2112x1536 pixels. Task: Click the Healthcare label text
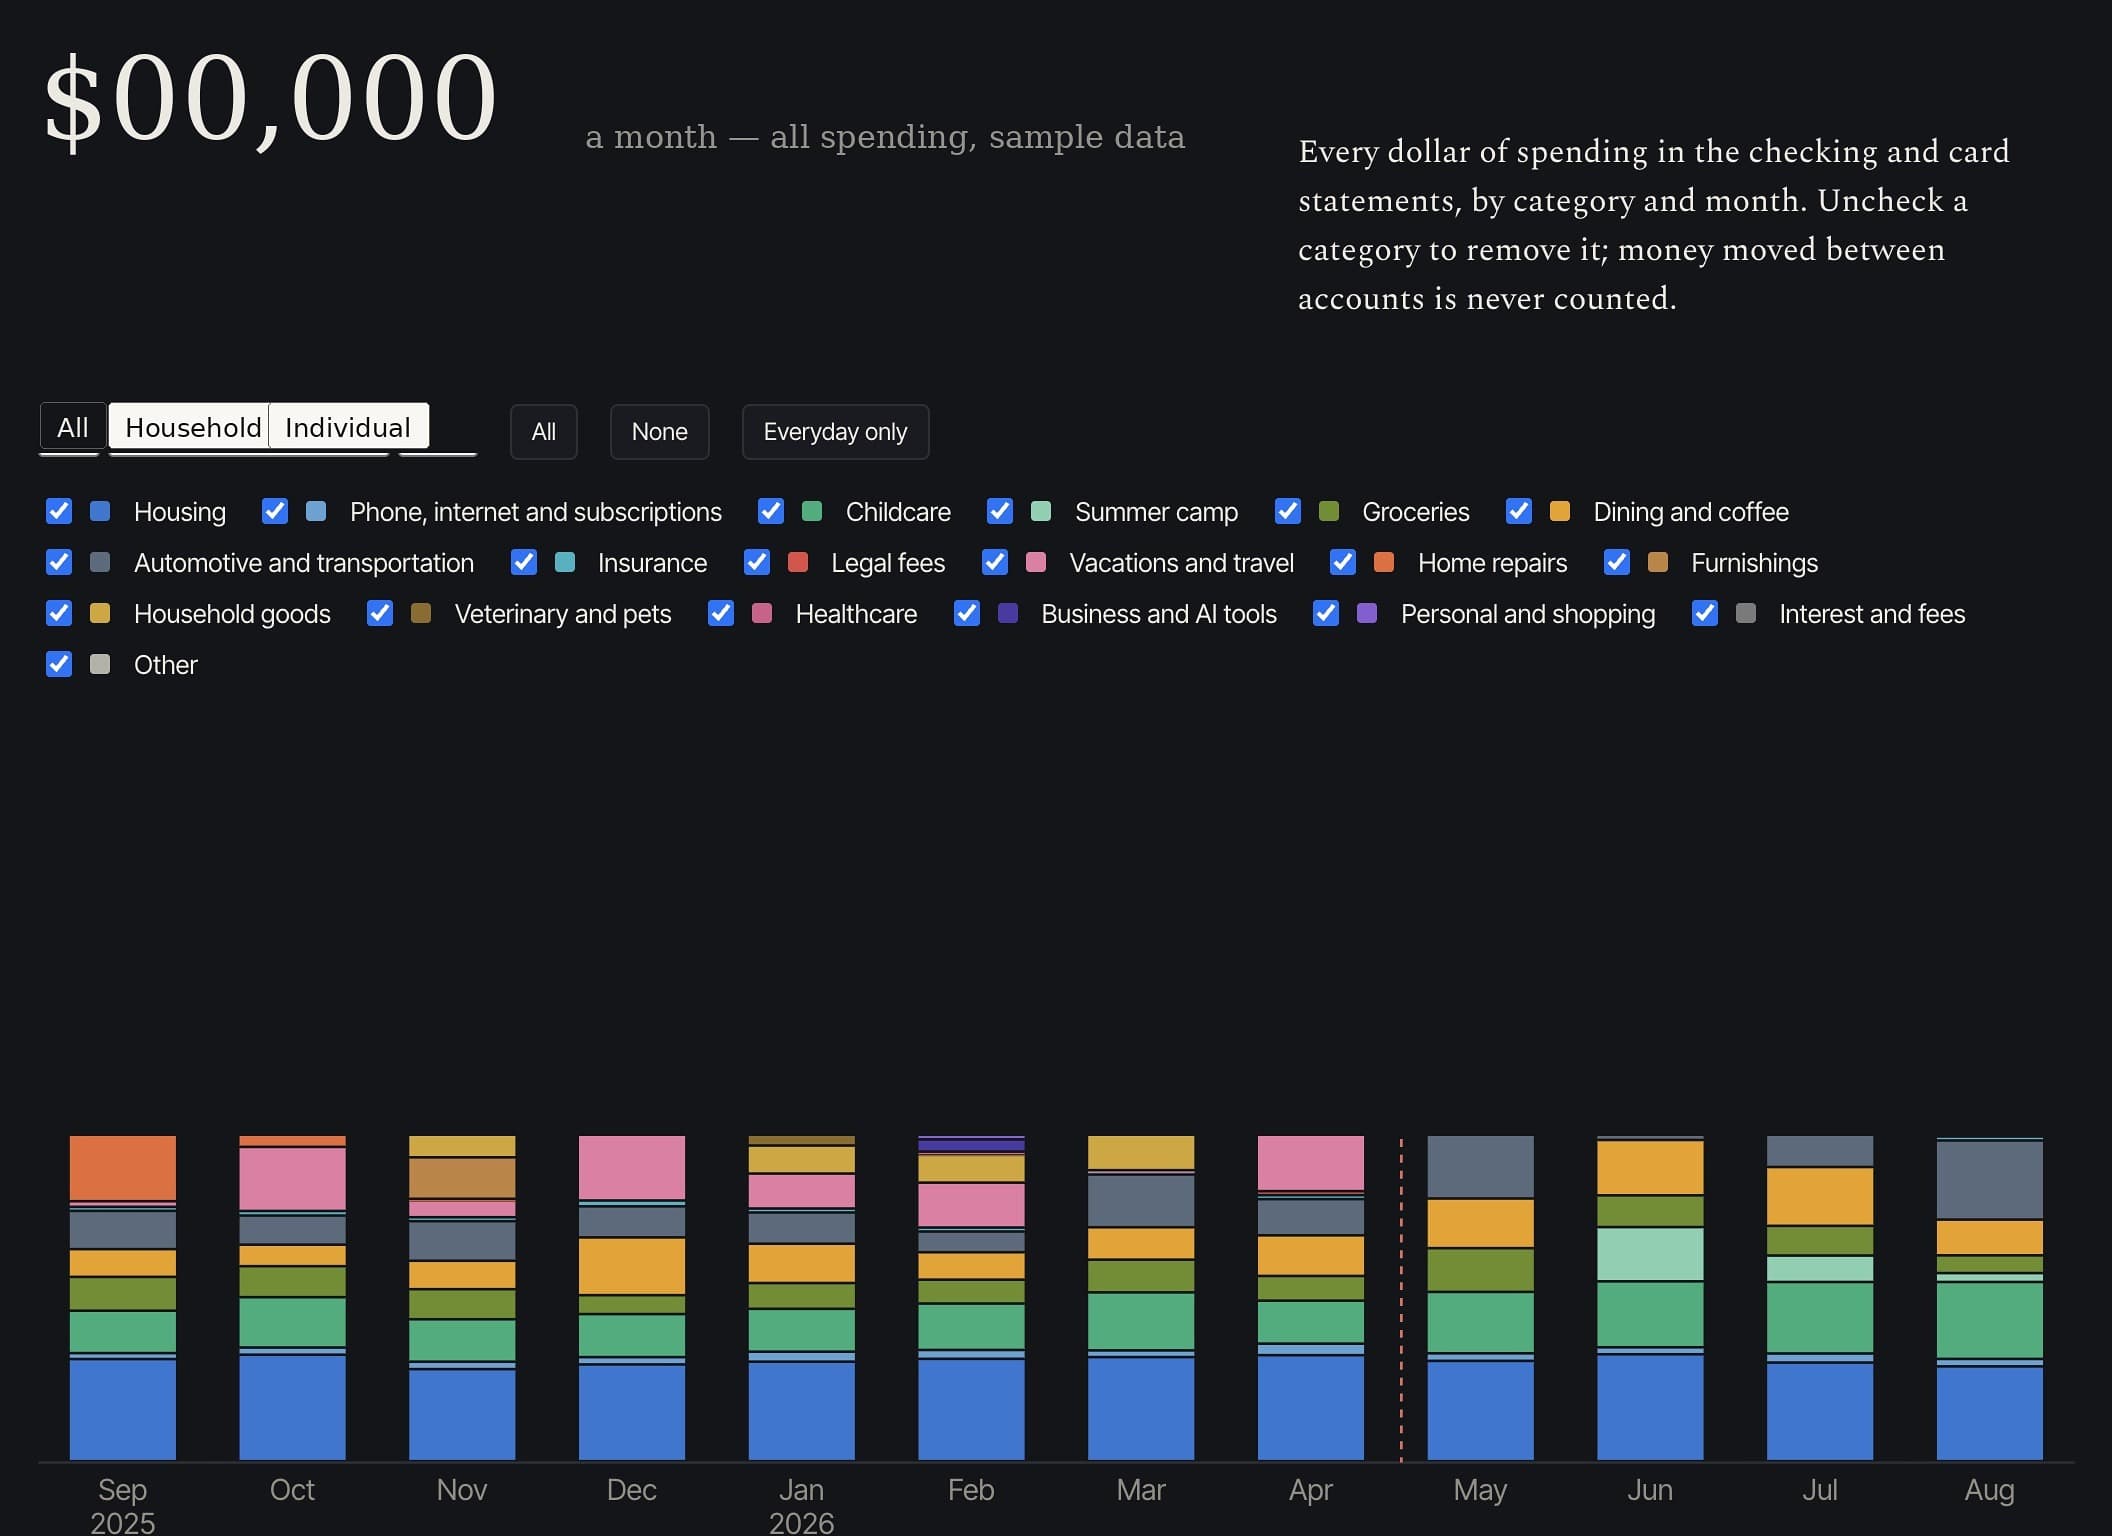pyautogui.click(x=856, y=613)
